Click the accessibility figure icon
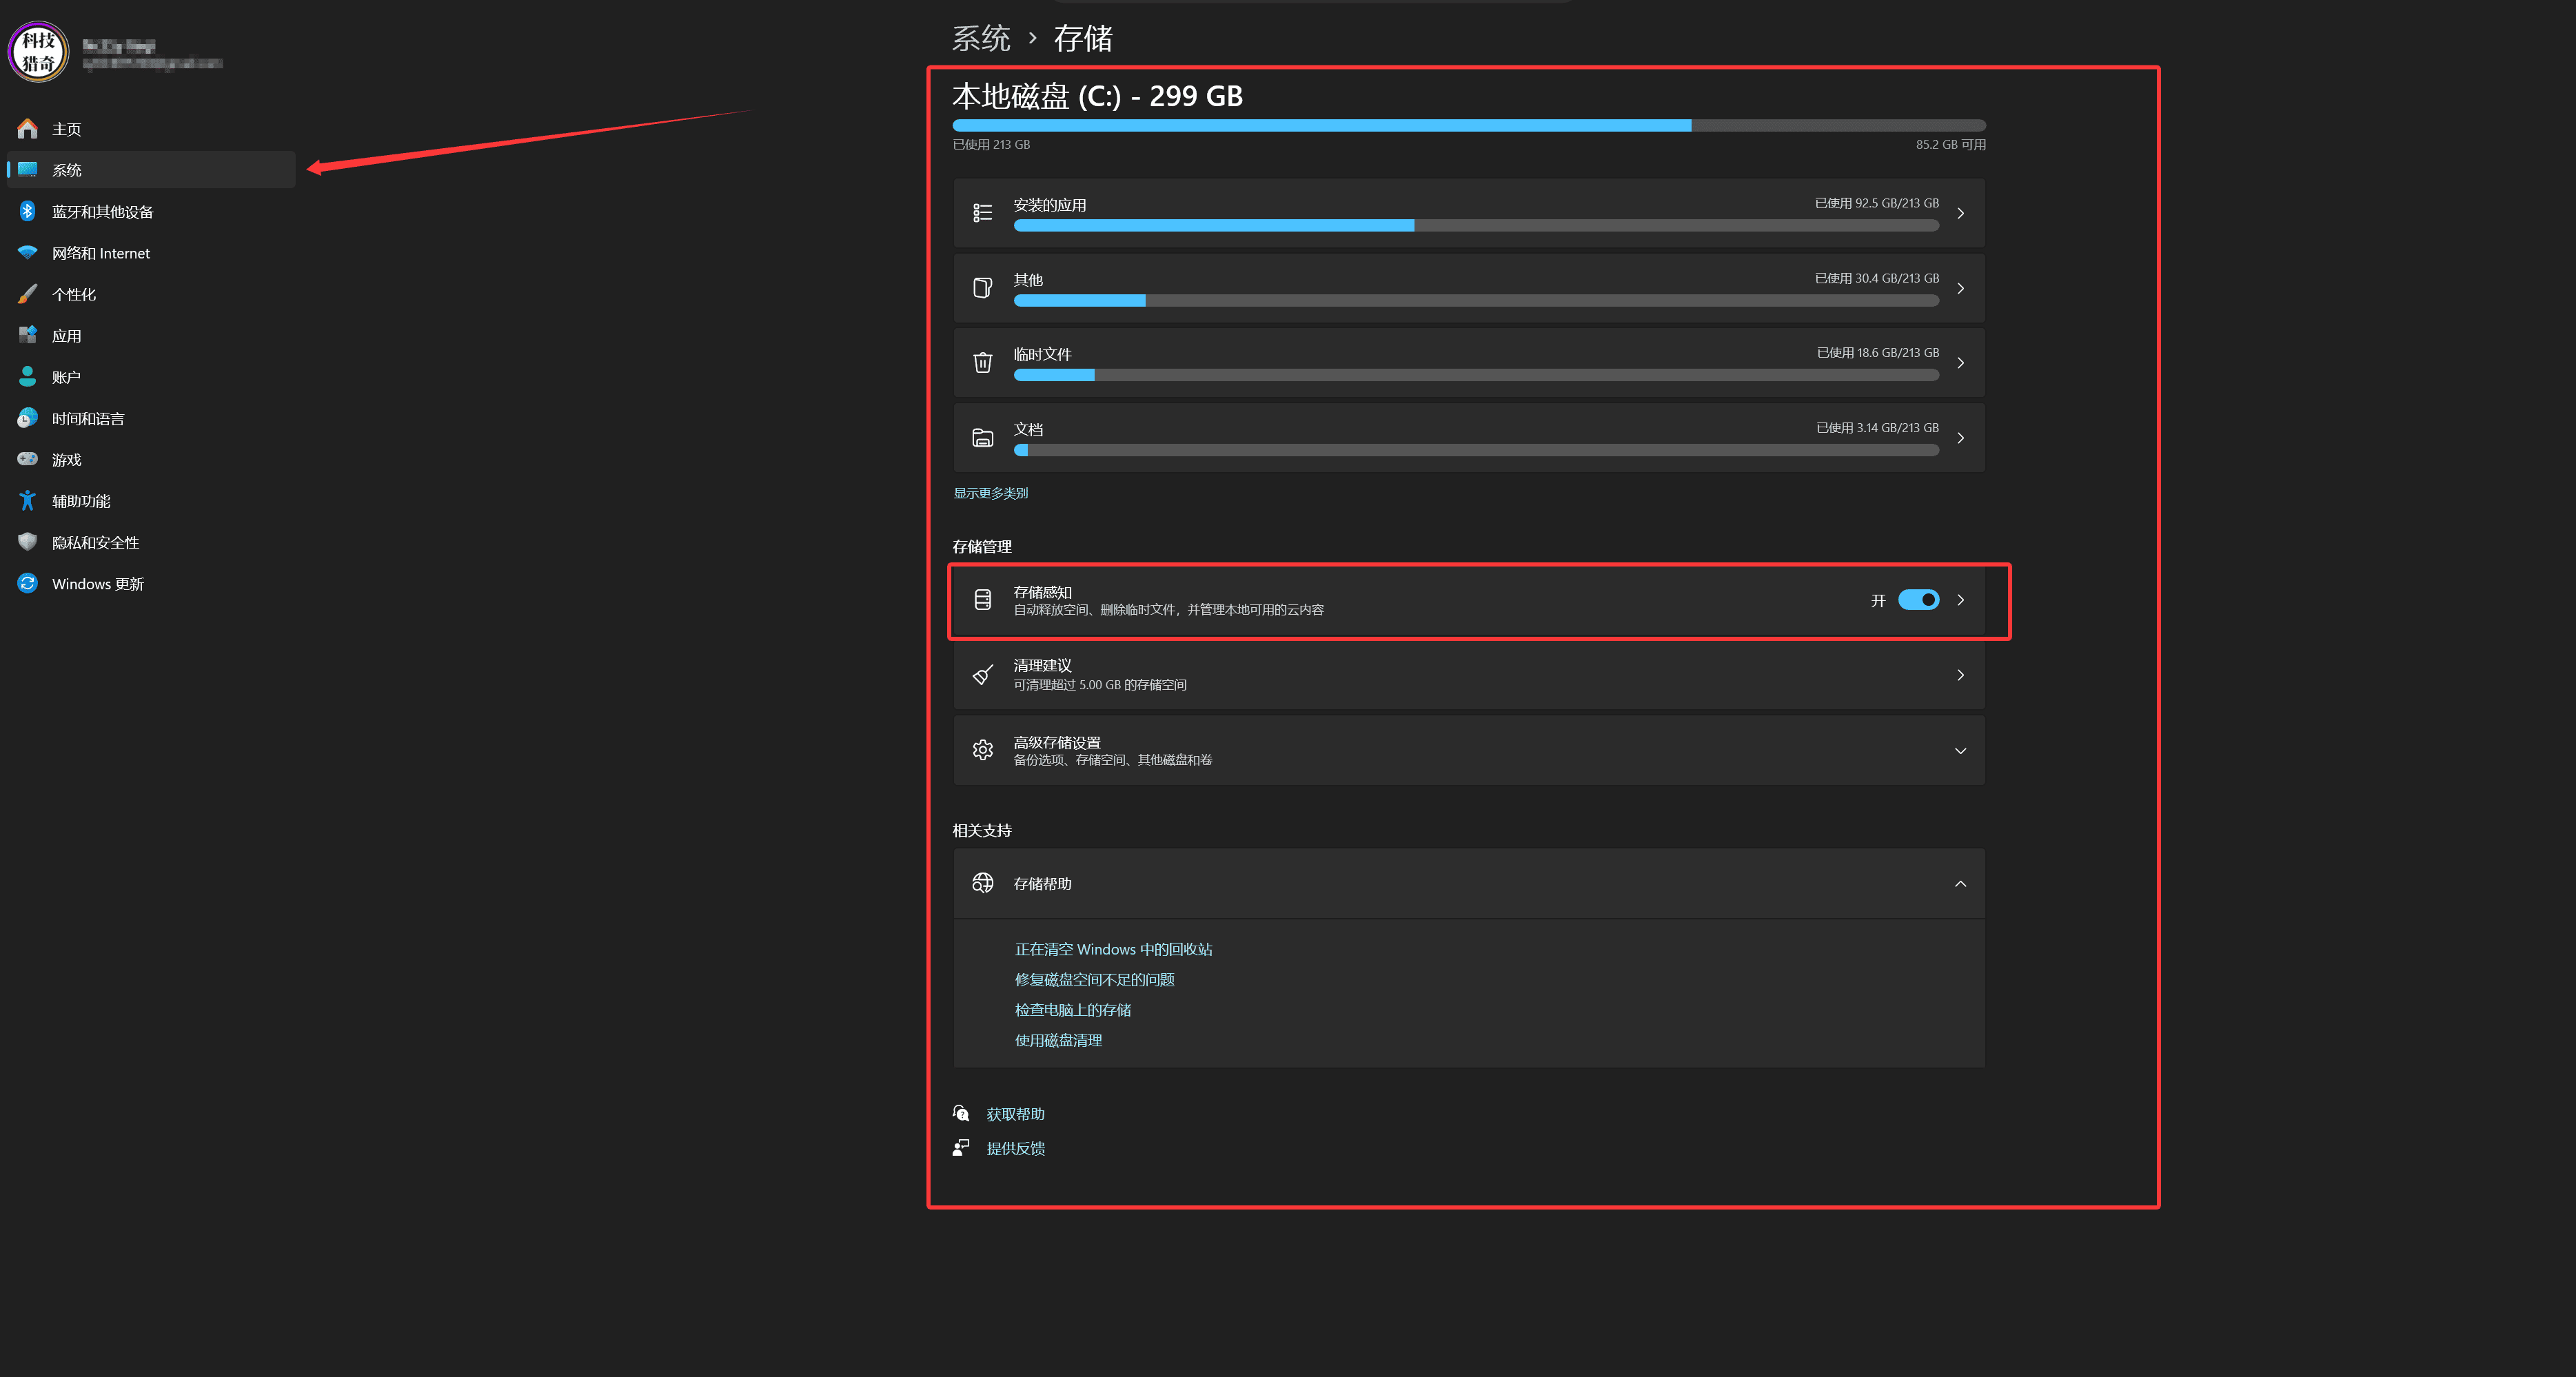The height and width of the screenshot is (1377, 2576). pos(28,500)
